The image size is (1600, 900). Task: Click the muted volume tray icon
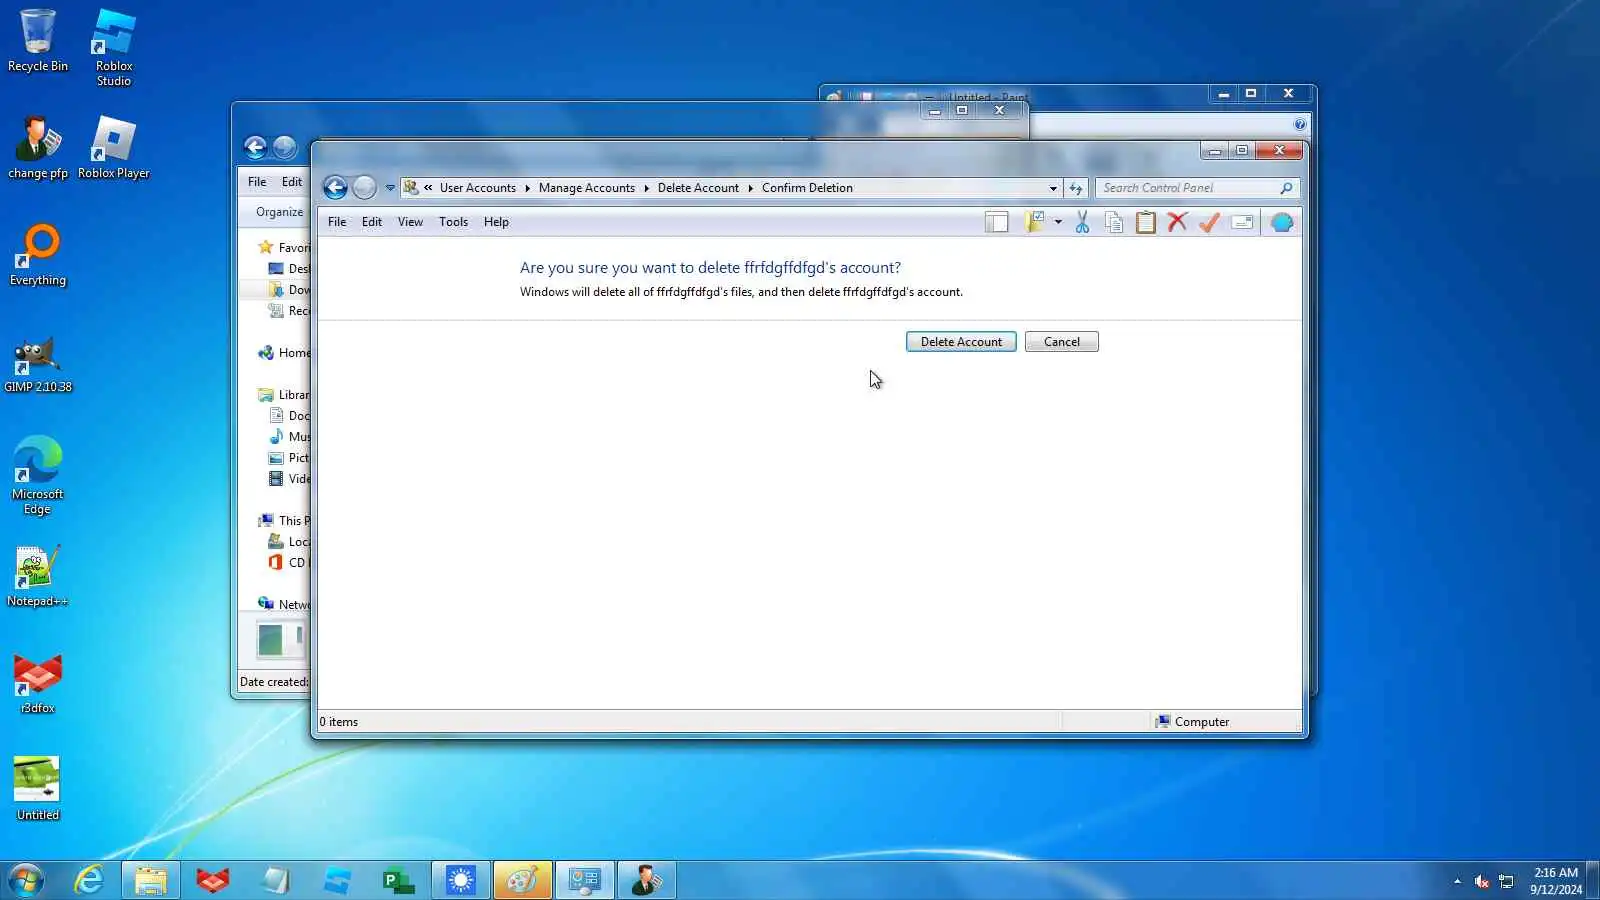click(x=1482, y=881)
